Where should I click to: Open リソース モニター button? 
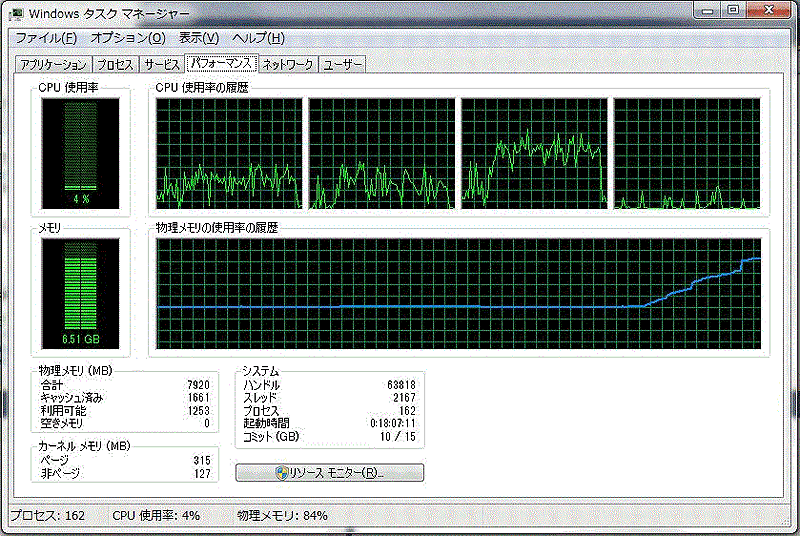click(x=330, y=473)
